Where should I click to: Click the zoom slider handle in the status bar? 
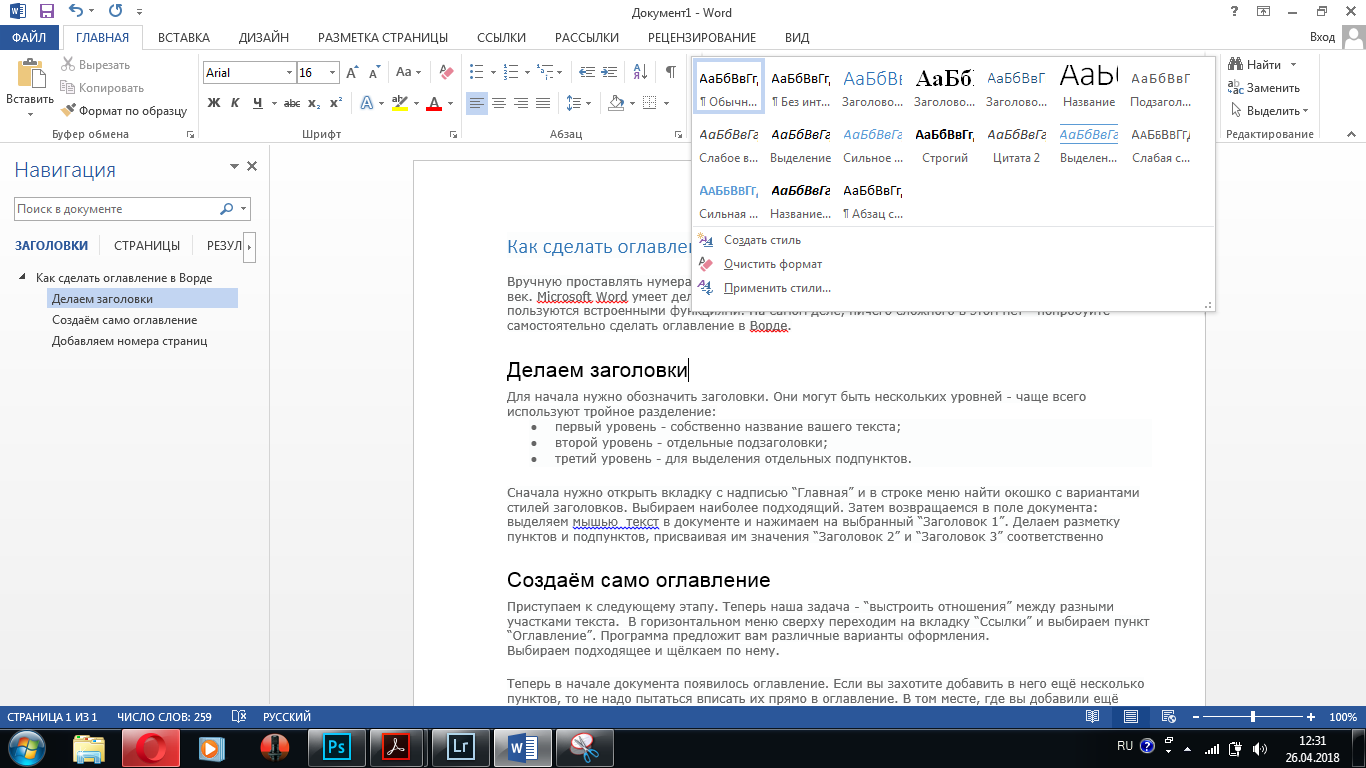(x=1252, y=717)
